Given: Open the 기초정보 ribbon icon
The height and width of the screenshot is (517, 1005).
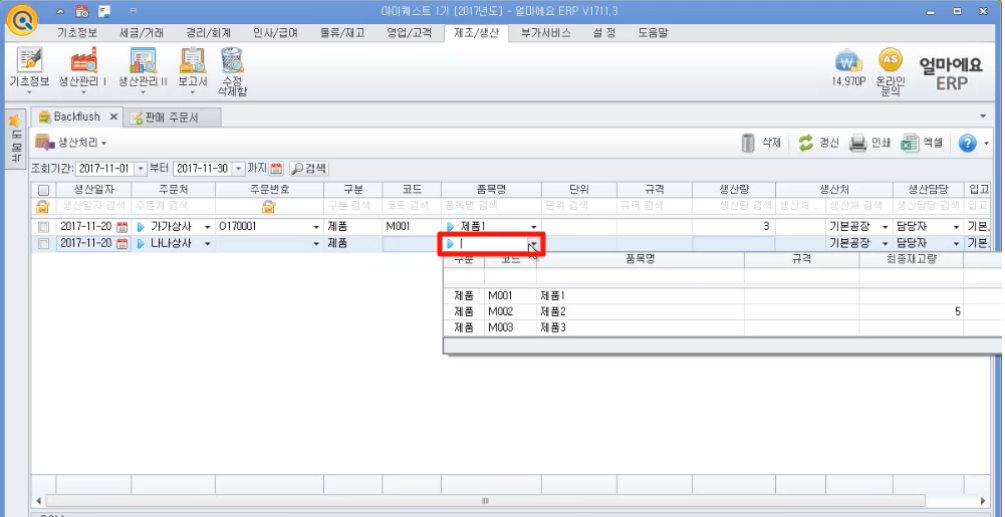Looking at the screenshot, I should coord(29,61).
